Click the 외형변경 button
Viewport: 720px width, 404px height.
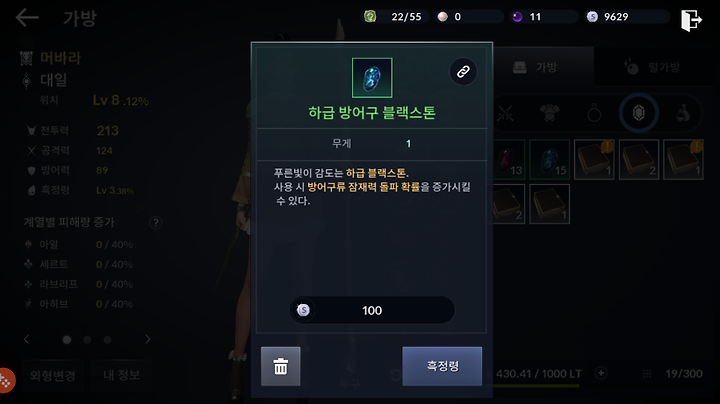tap(53, 376)
